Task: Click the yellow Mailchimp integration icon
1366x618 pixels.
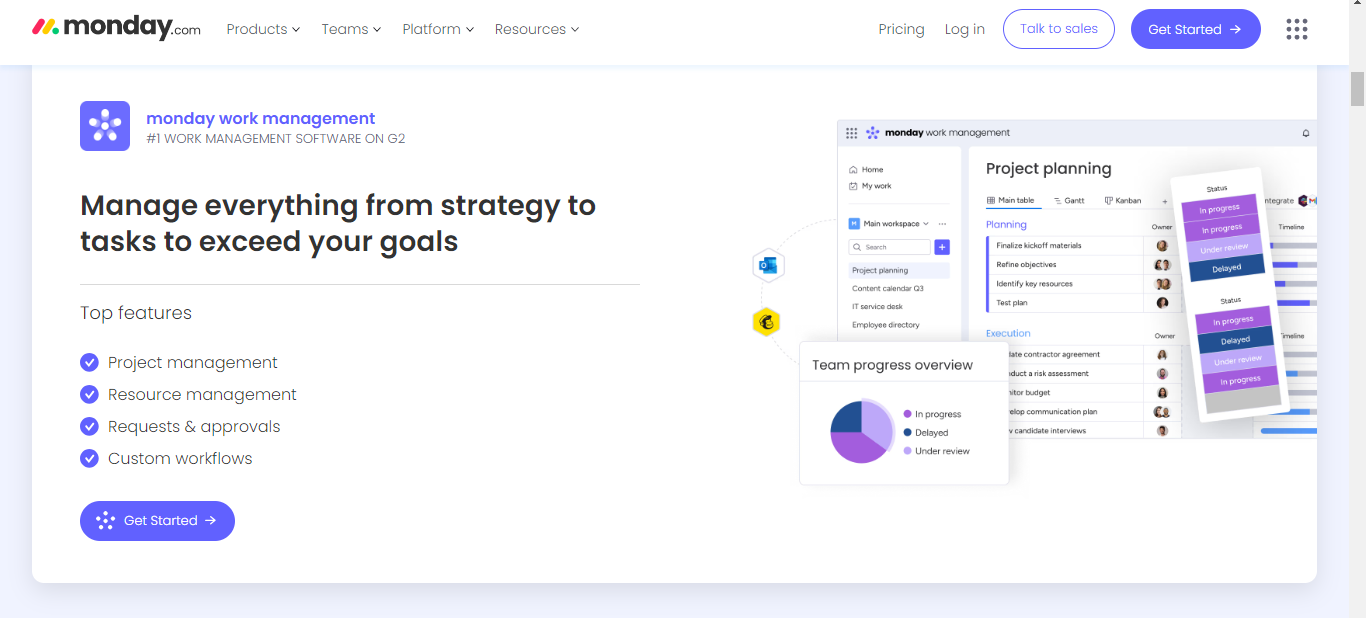Action: pyautogui.click(x=767, y=322)
